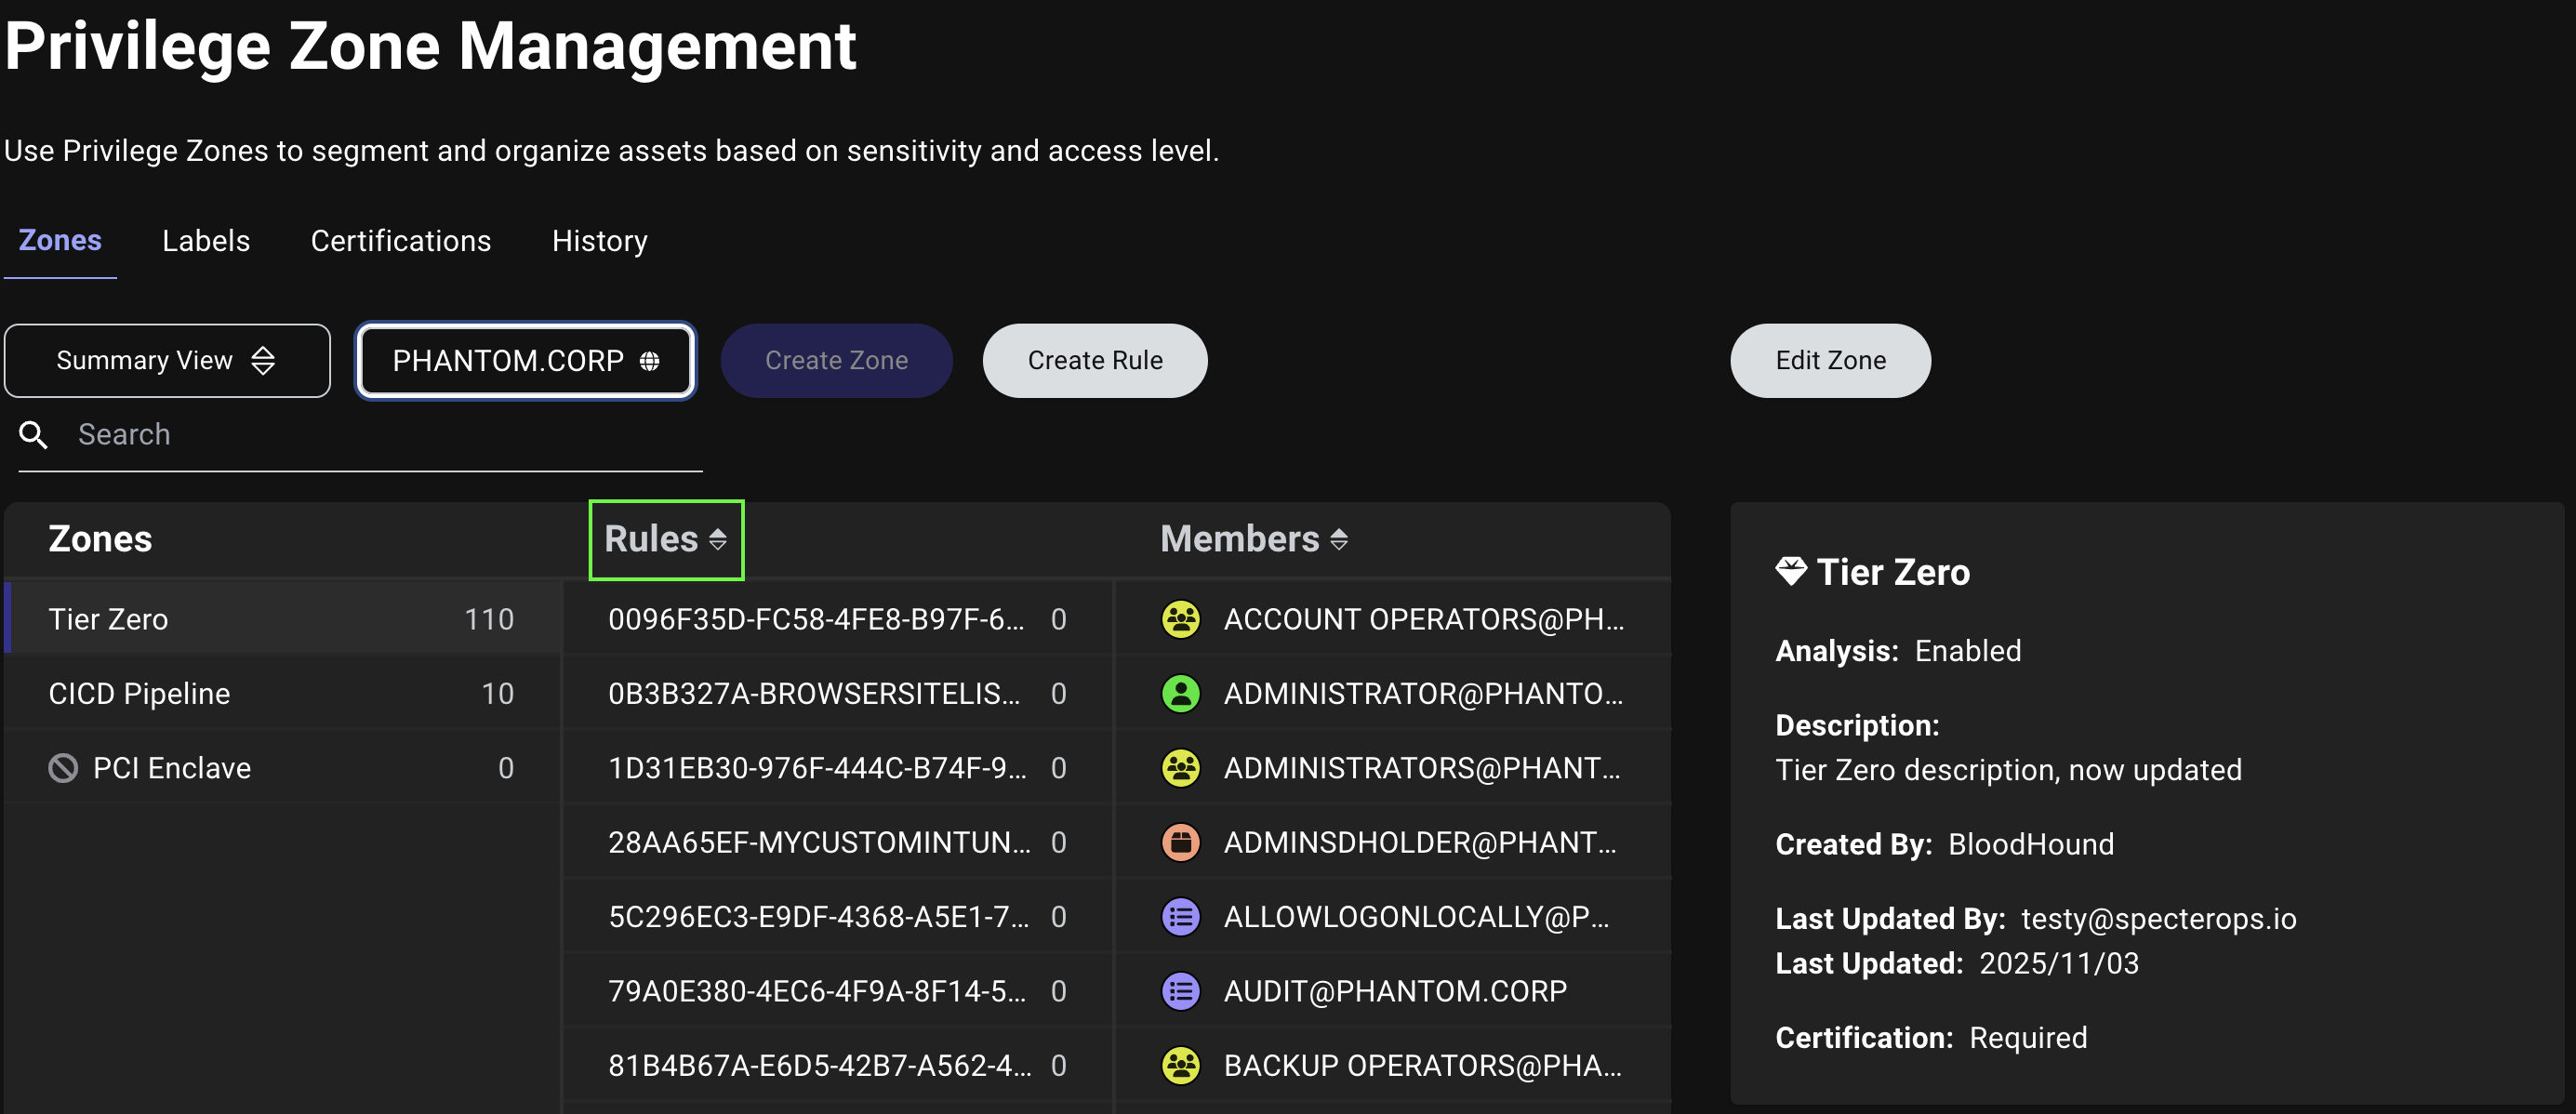
Task: Click the group avatar icon for ACCOUNT OPERATORS
Action: [x=1181, y=618]
